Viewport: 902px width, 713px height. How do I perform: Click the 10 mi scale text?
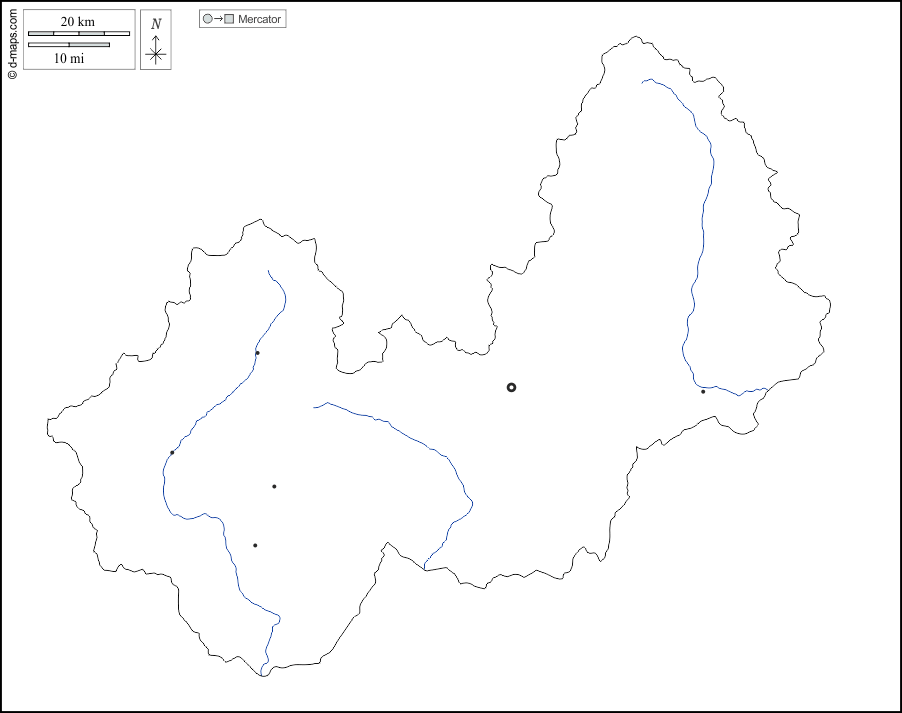(x=68, y=58)
